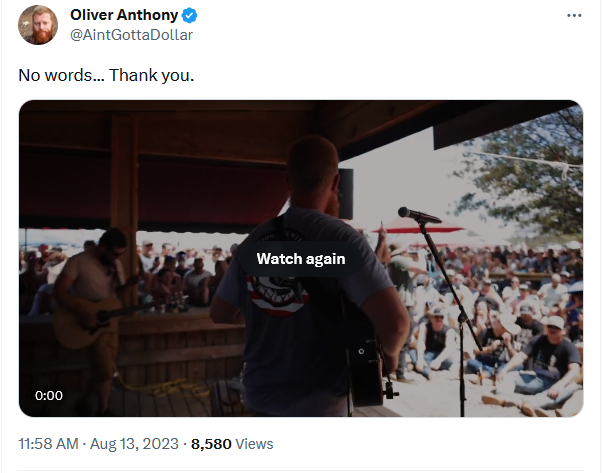602x473 pixels.
Task: Open Oliver Anthony's profile avatar
Action: point(38,25)
